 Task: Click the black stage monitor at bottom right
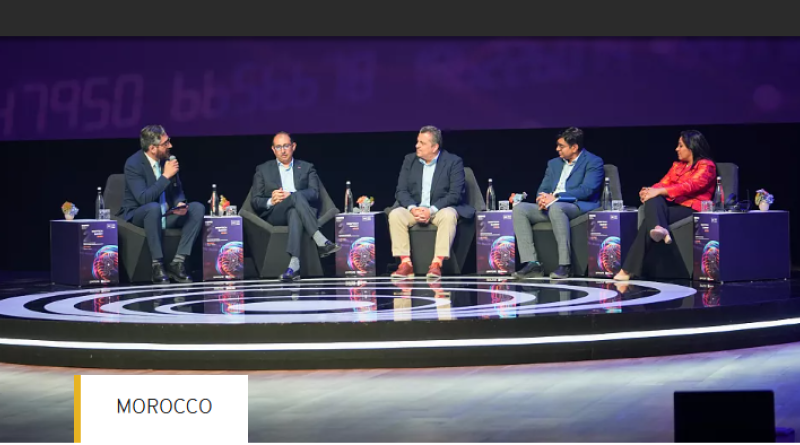pos(724,416)
